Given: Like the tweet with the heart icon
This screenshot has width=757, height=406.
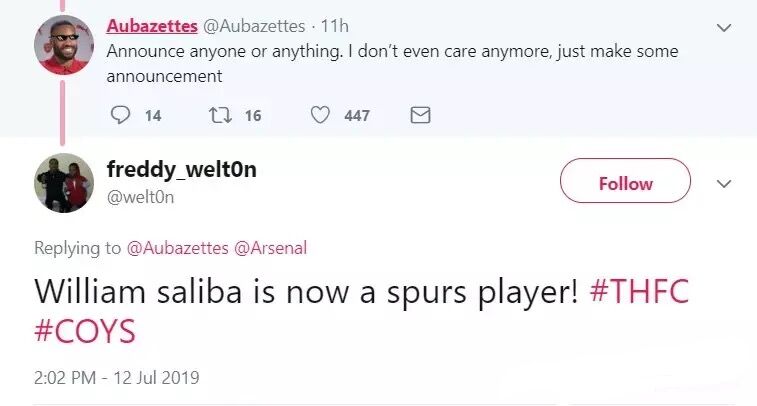Looking at the screenshot, I should 320,115.
